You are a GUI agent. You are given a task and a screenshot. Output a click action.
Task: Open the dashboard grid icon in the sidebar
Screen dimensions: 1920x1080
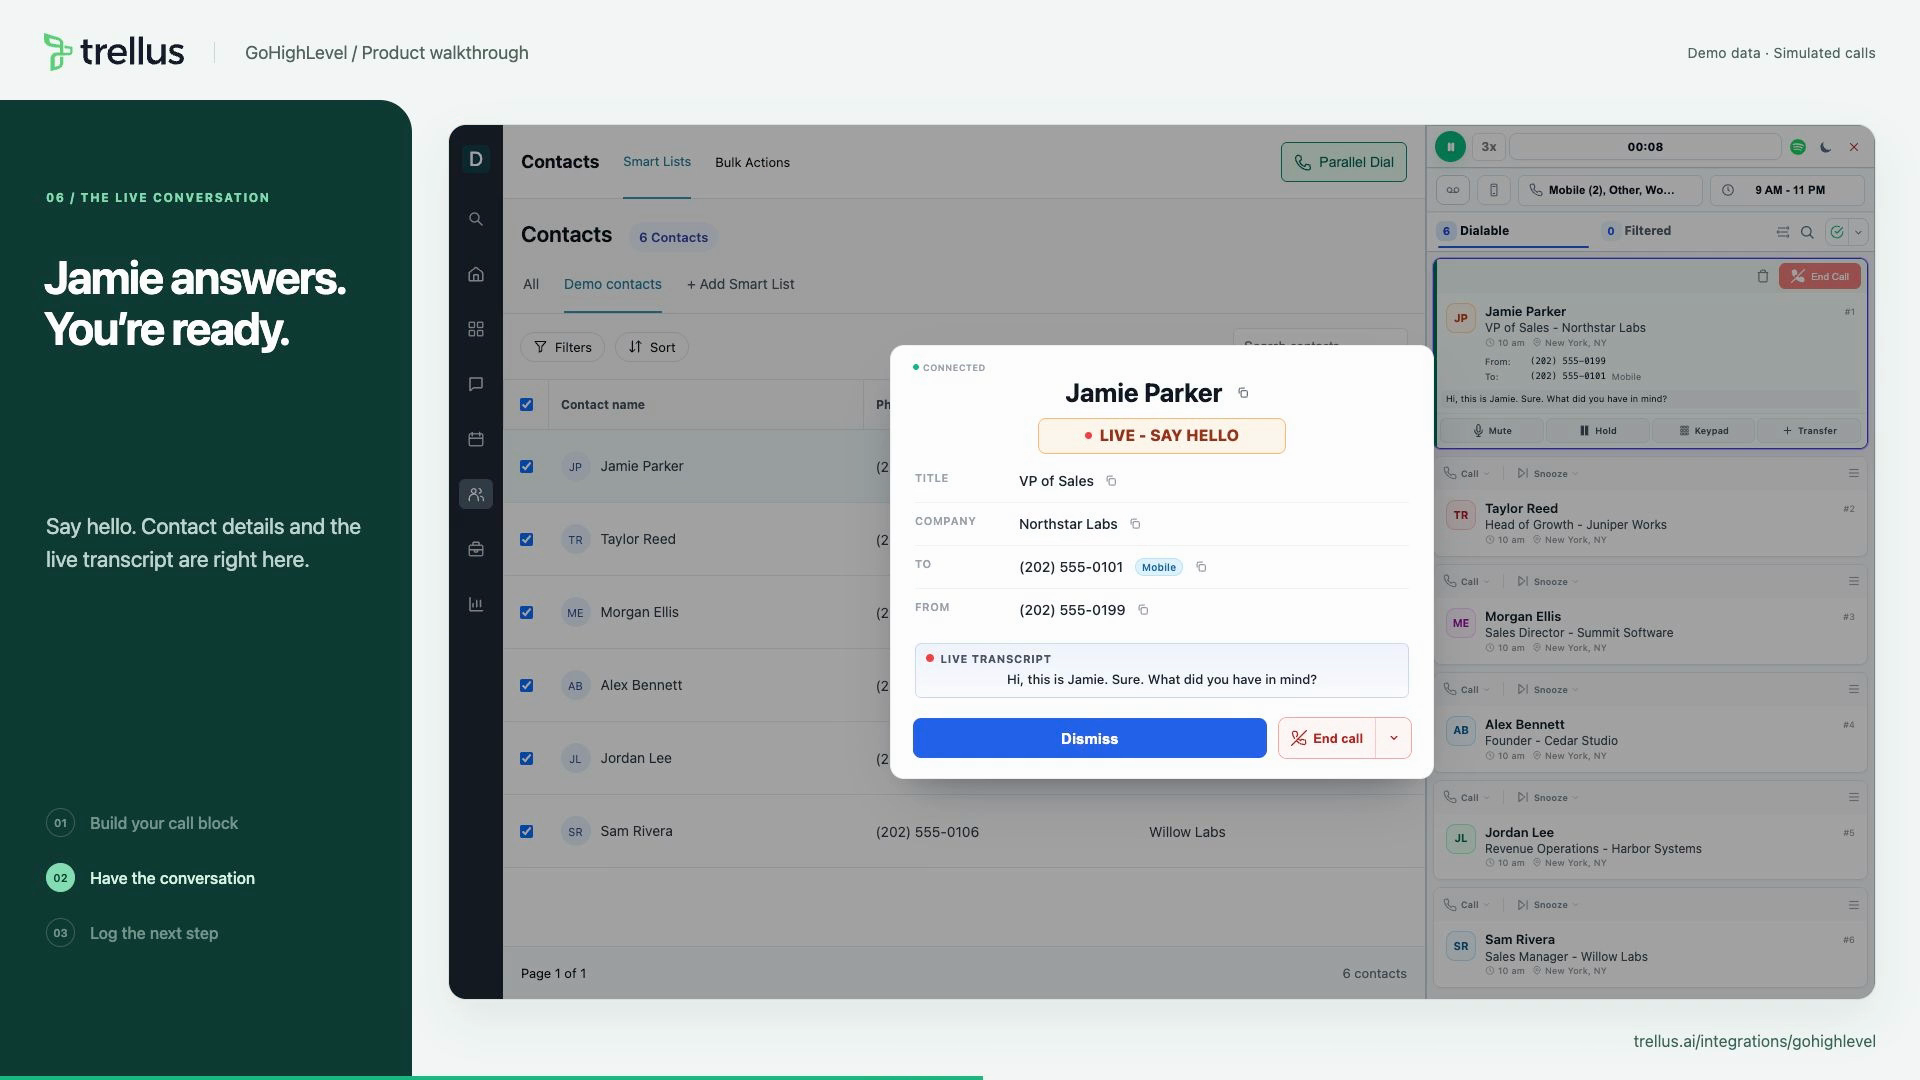point(476,329)
